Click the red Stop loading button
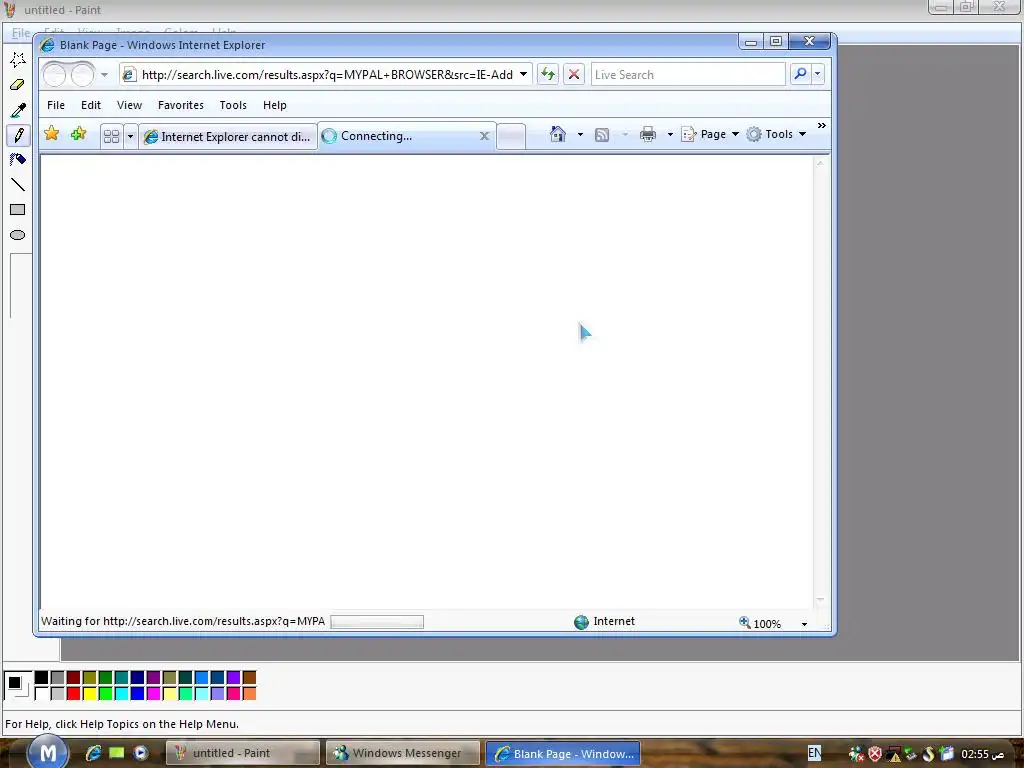Viewport: 1024px width, 768px height. (574, 74)
